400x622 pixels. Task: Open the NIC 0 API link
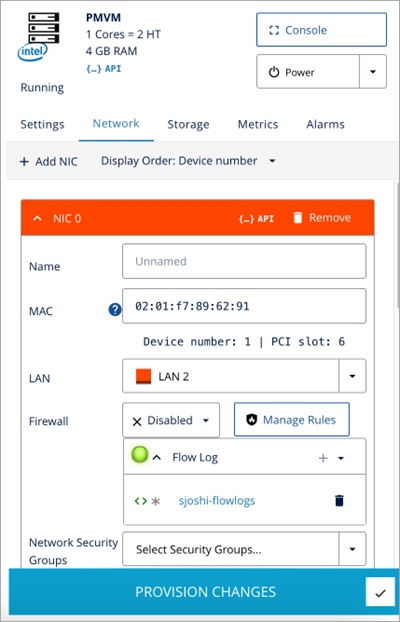point(256,219)
